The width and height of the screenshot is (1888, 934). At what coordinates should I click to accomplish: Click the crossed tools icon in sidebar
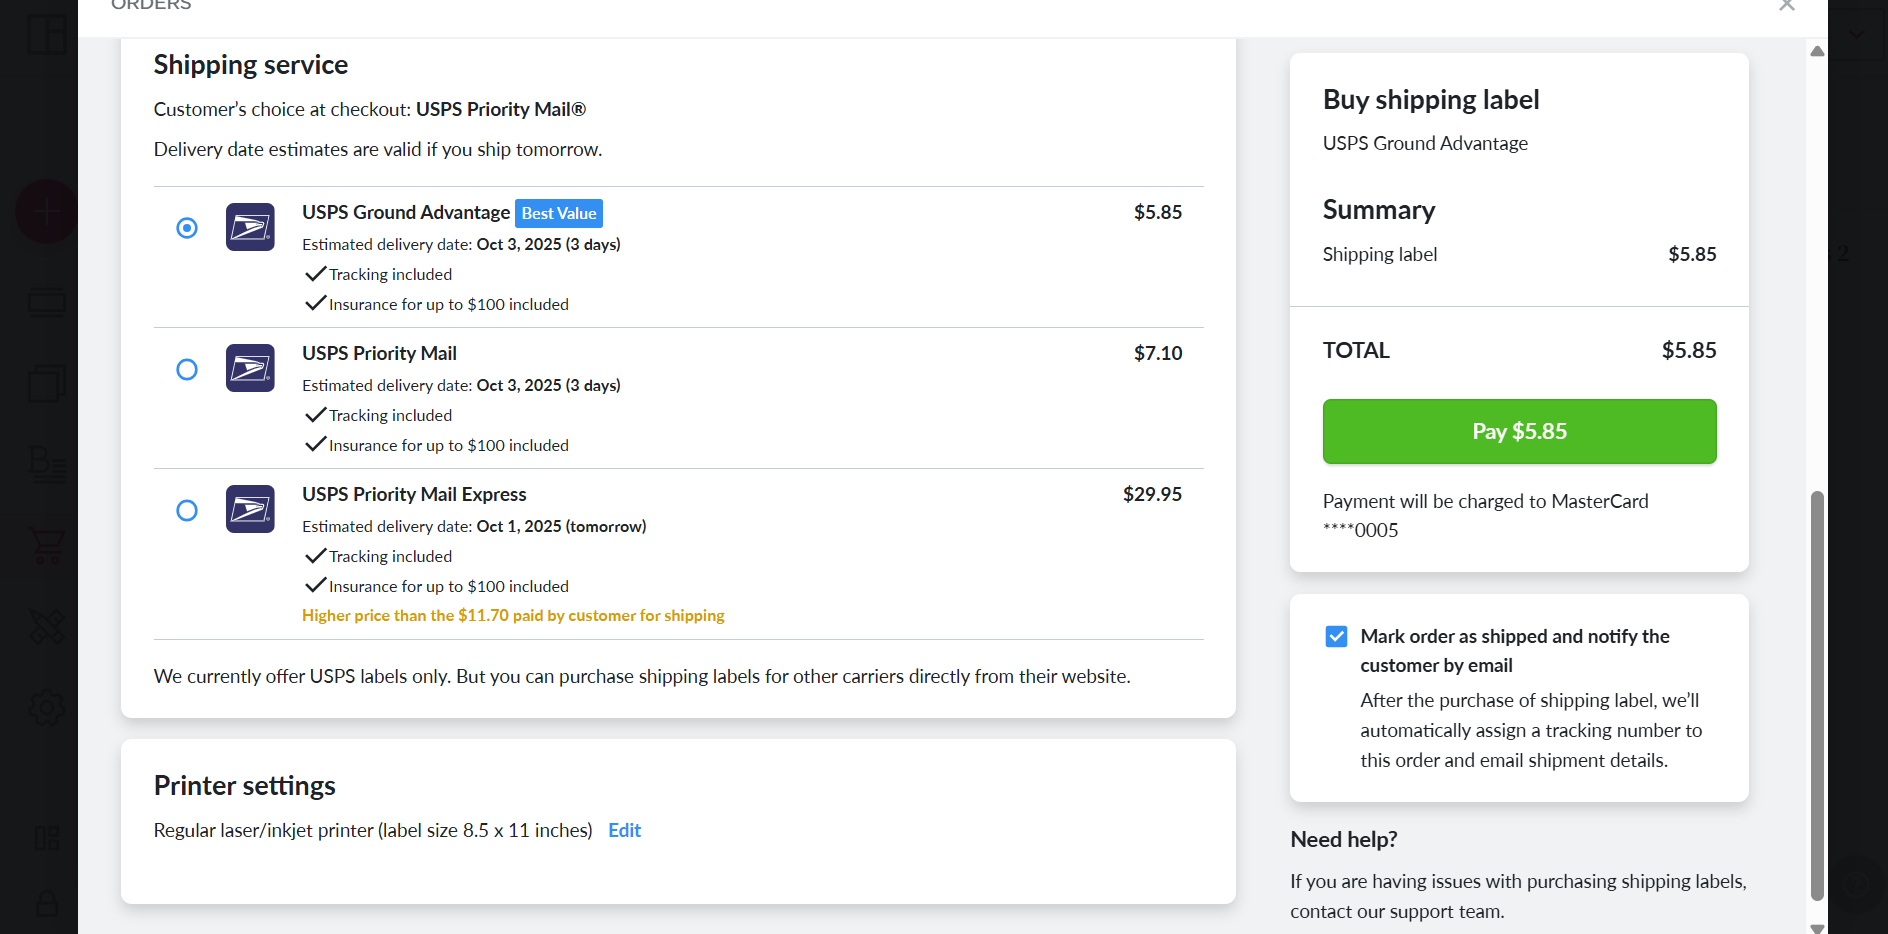coord(47,627)
